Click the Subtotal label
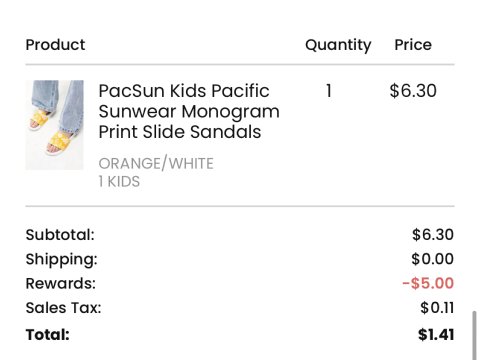480x360 pixels. click(x=60, y=235)
